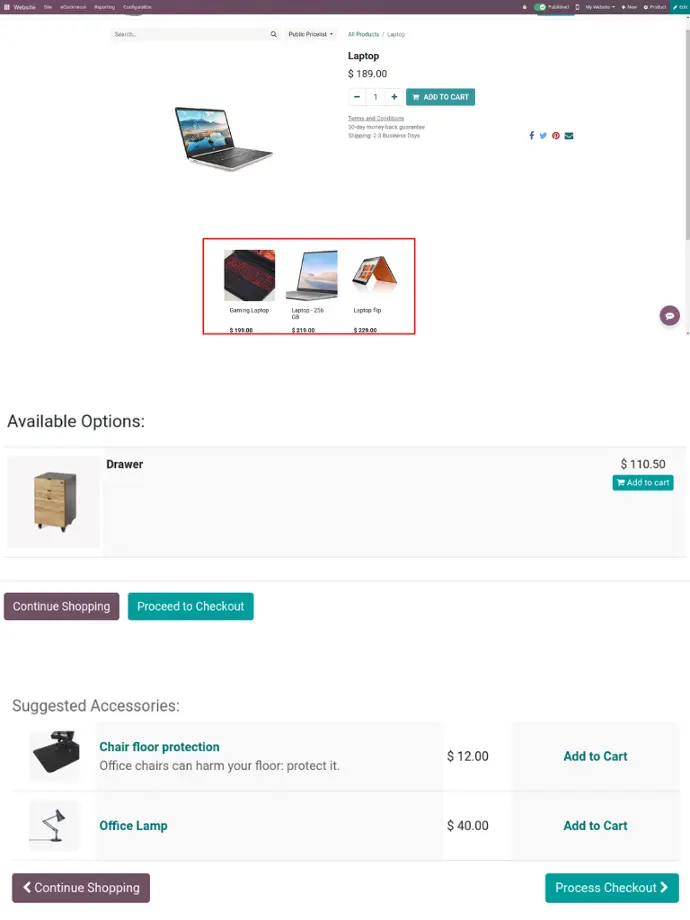Share the product on Twitter

point(543,136)
